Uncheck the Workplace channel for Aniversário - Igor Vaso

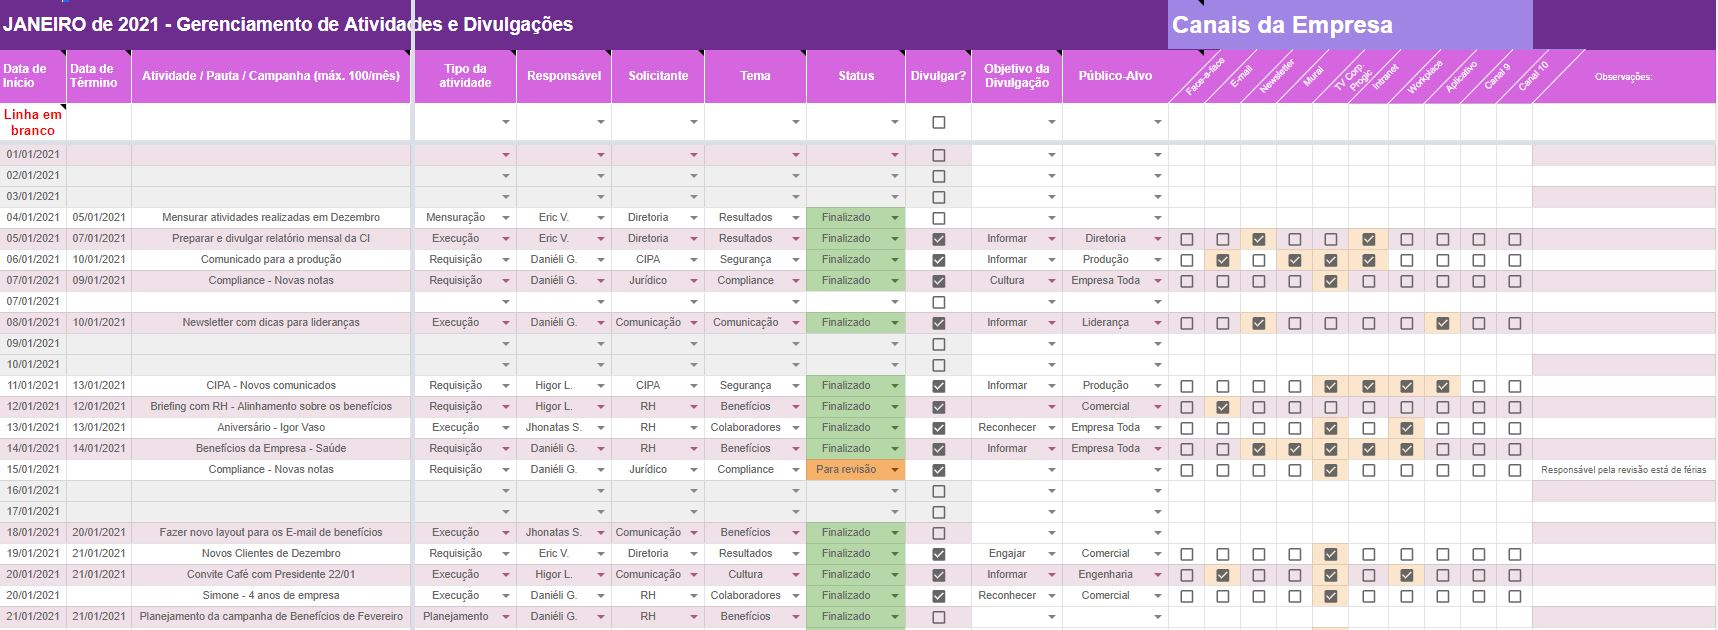[1407, 428]
